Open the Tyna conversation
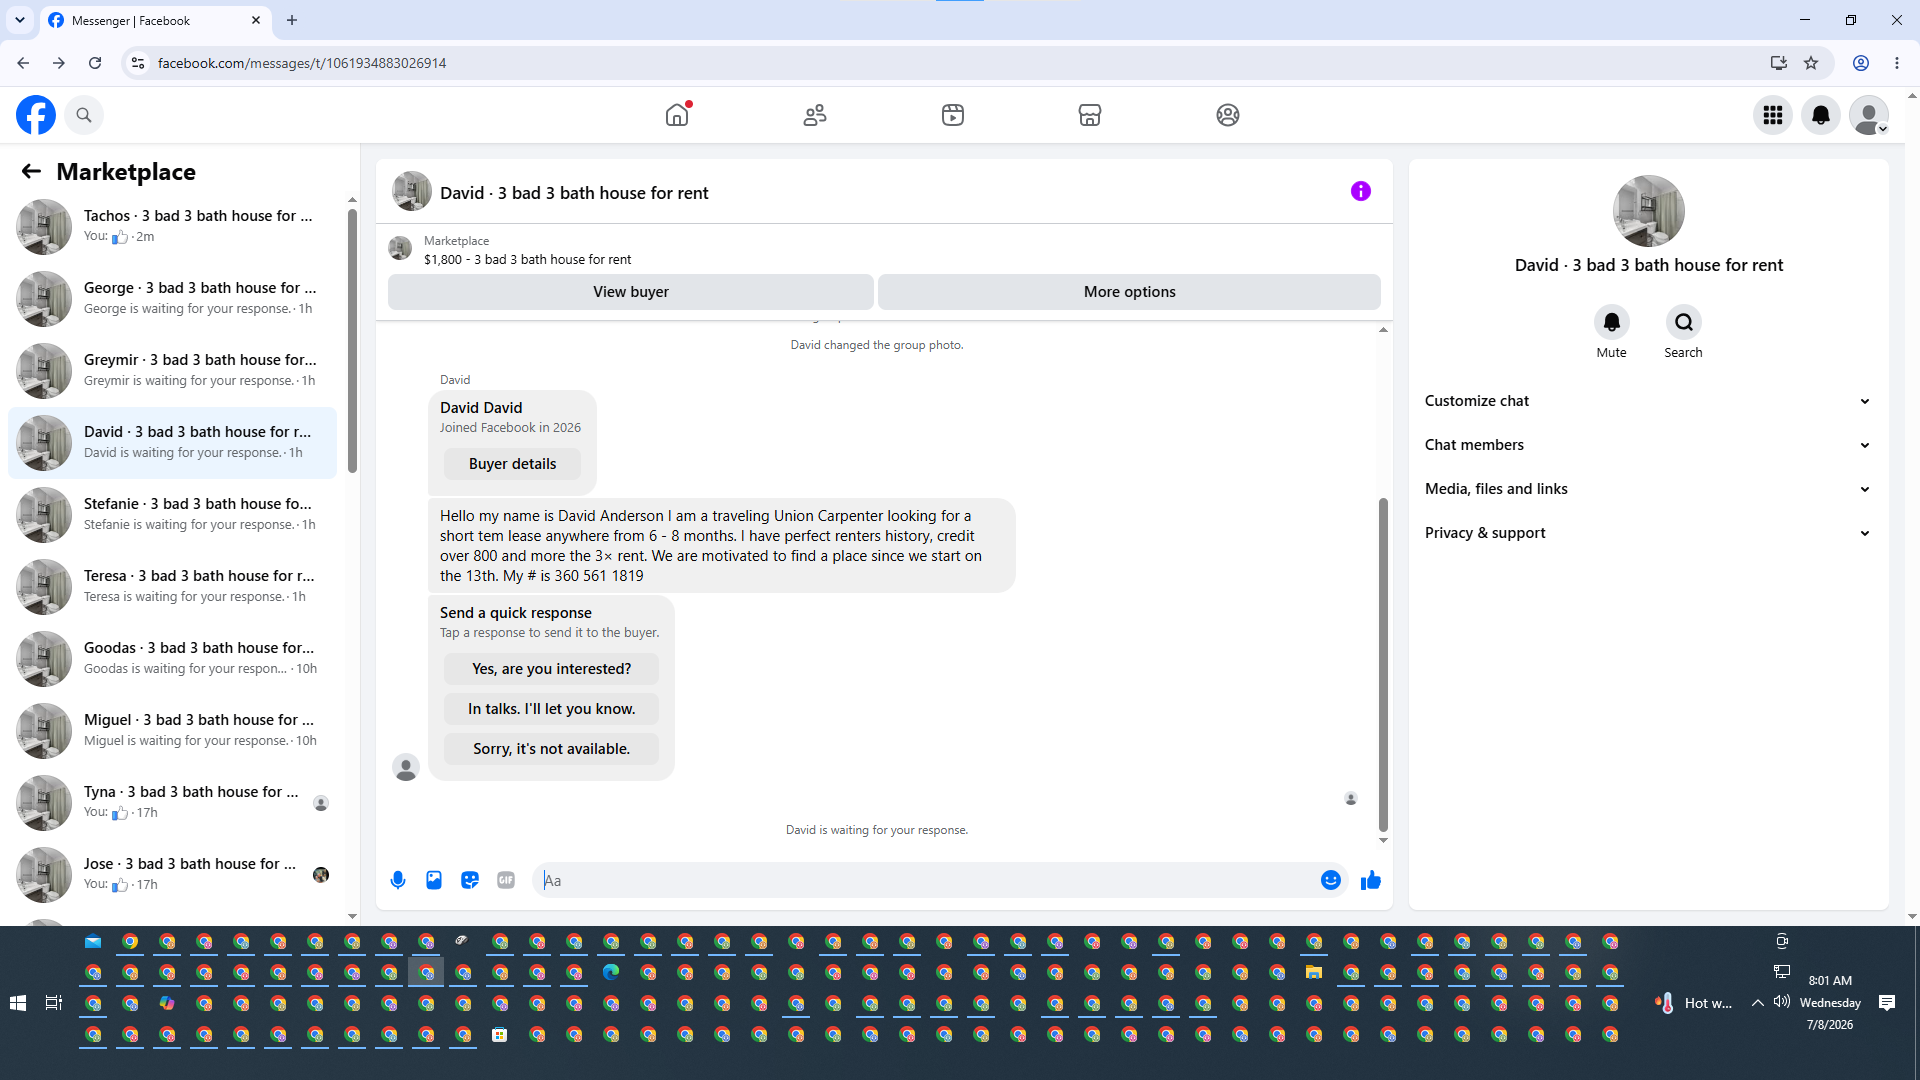Image resolution: width=1920 pixels, height=1080 pixels. 172,803
